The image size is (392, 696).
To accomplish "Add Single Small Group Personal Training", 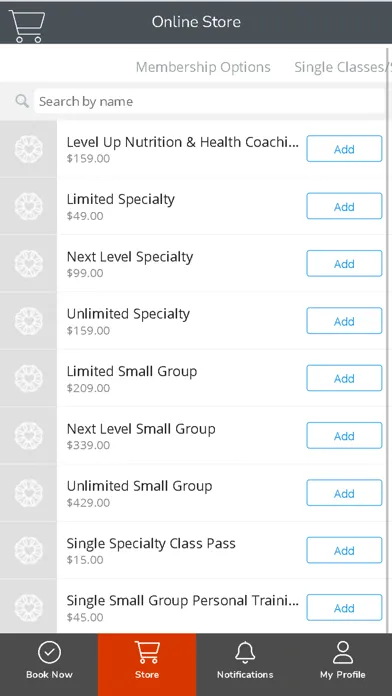I will pyautogui.click(x=344, y=608).
